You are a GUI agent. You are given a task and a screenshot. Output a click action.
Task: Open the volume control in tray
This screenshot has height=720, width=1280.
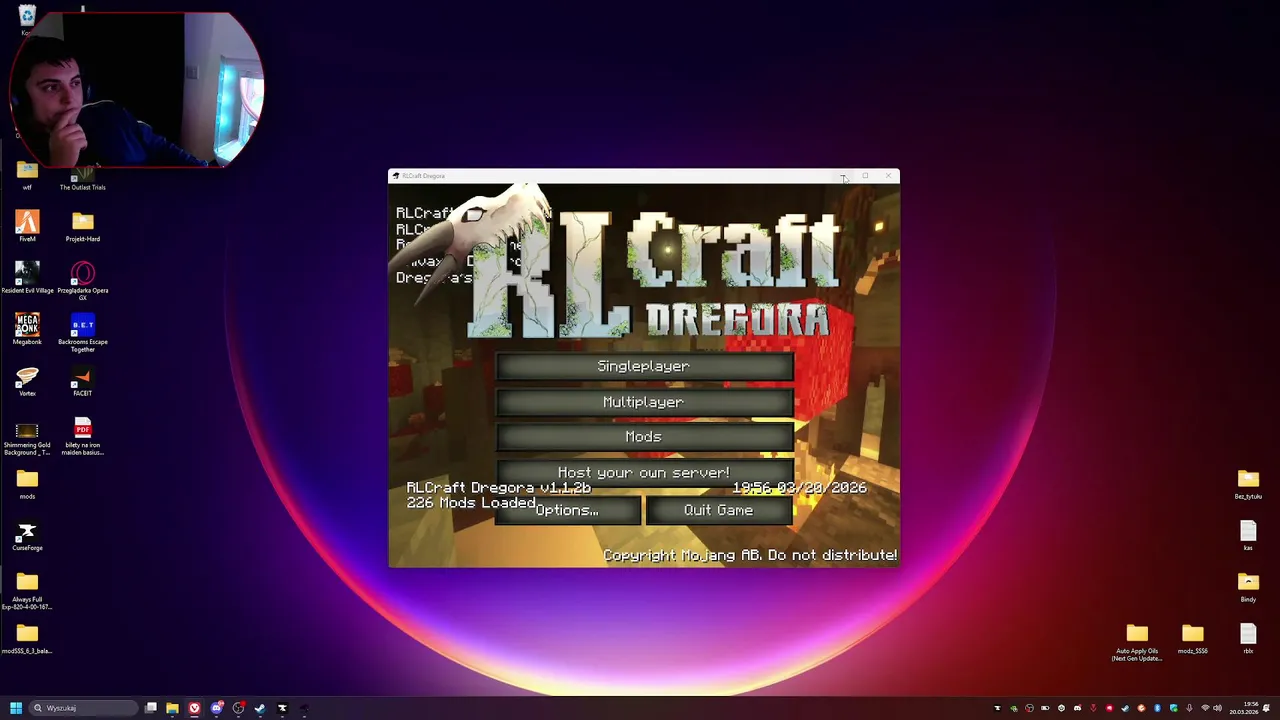point(1217,708)
